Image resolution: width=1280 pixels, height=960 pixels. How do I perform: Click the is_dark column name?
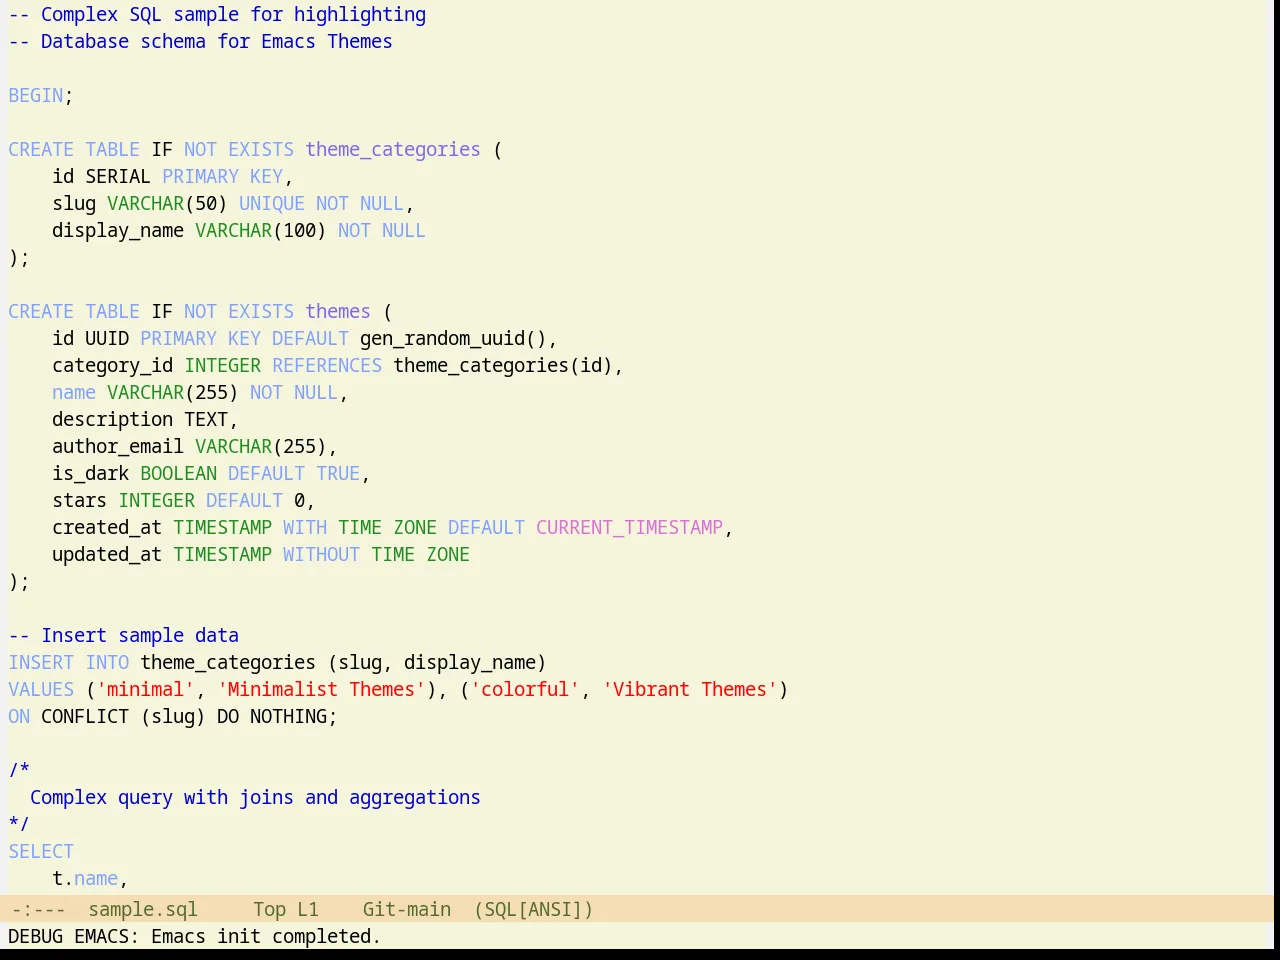pyautogui.click(x=91, y=473)
